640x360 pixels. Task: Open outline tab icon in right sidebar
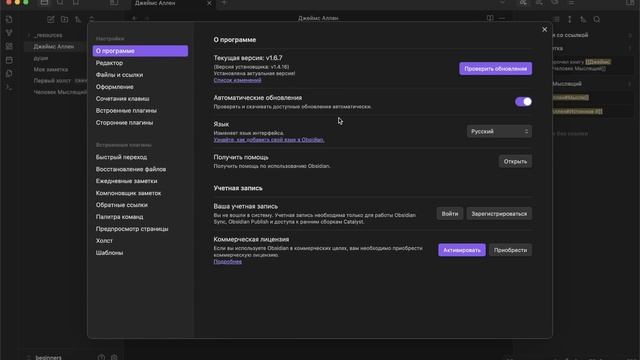click(571, 3)
